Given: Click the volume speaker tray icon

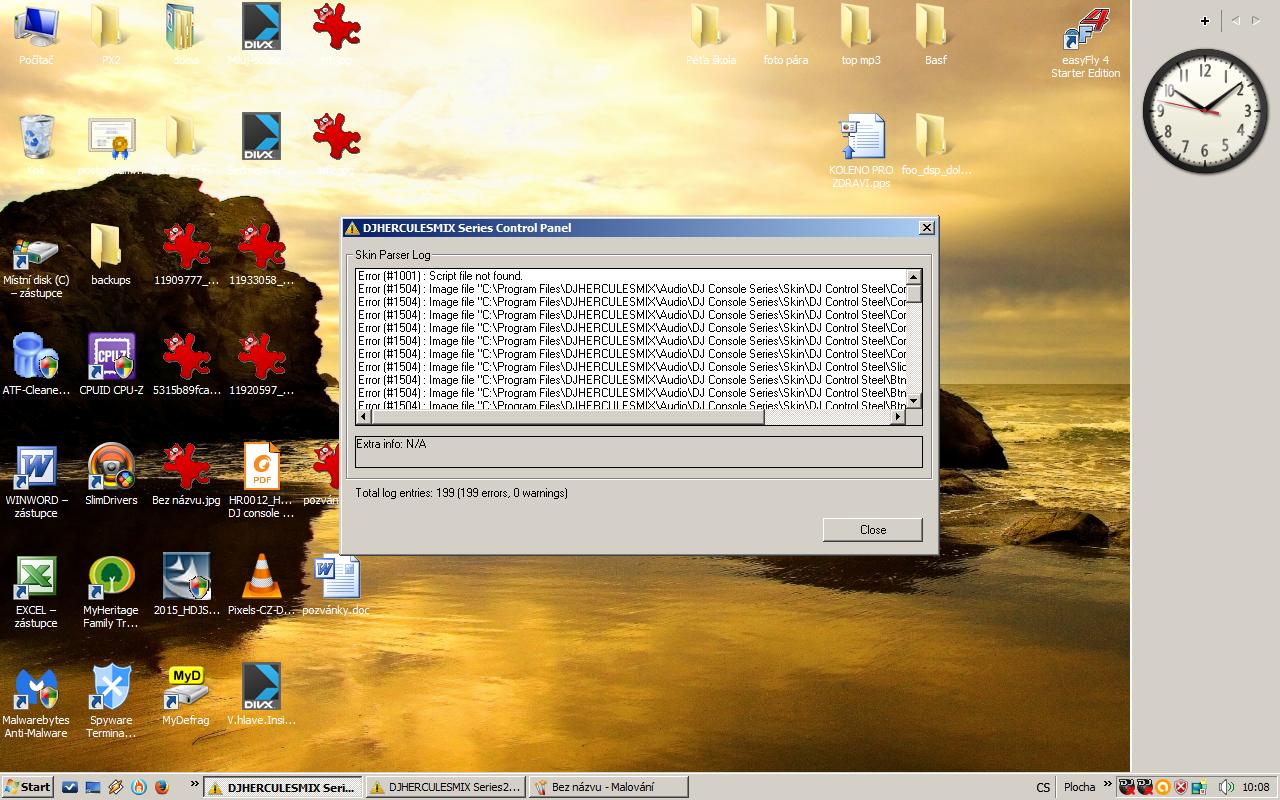Looking at the screenshot, I should 1226,787.
